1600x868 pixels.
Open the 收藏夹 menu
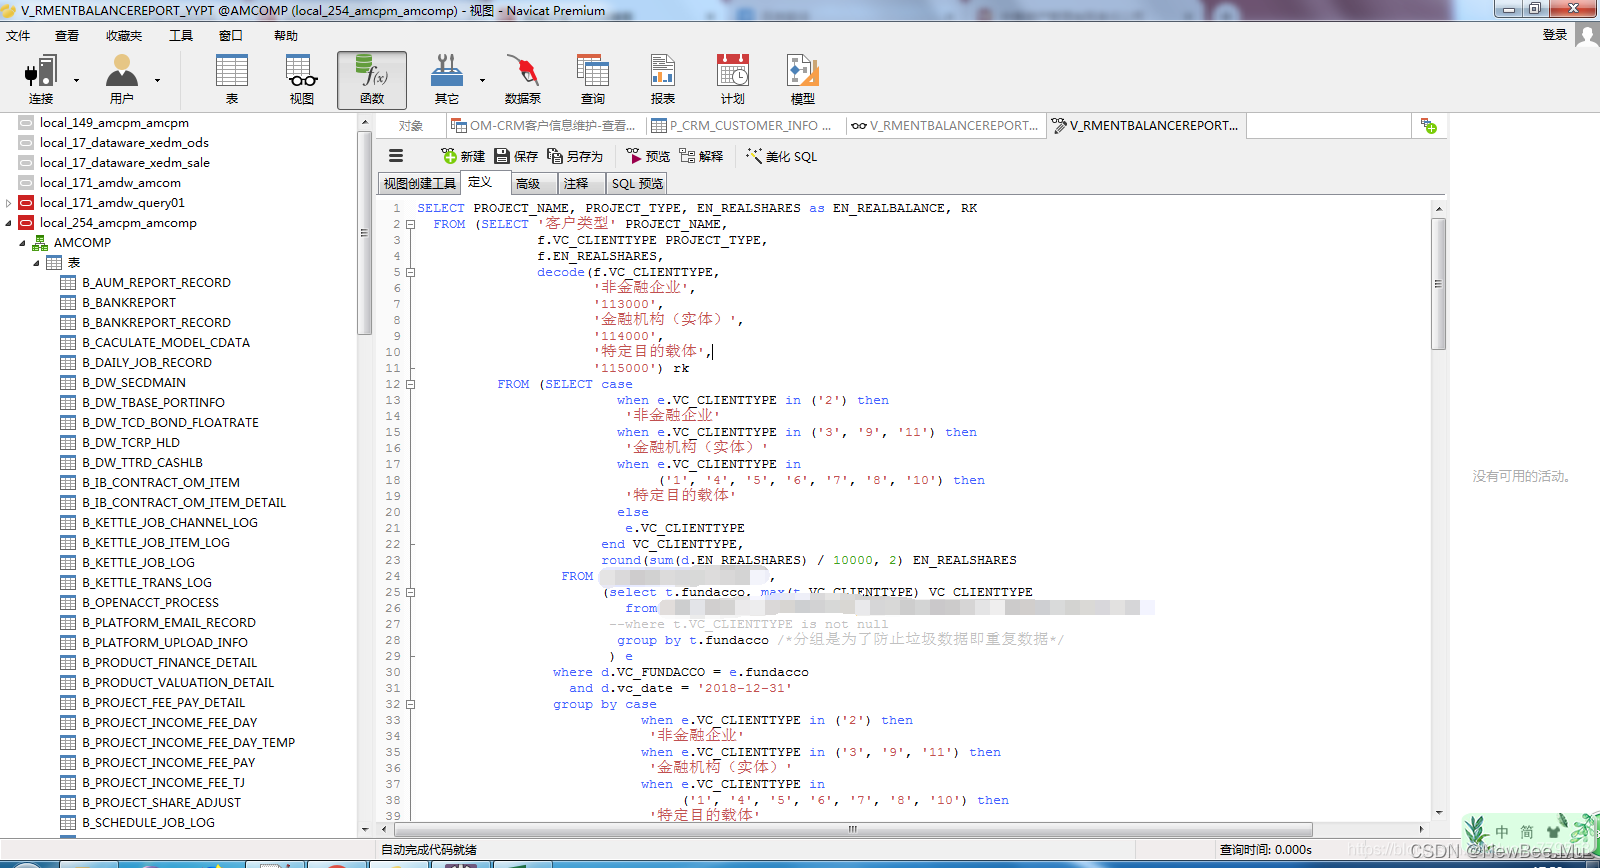click(124, 35)
